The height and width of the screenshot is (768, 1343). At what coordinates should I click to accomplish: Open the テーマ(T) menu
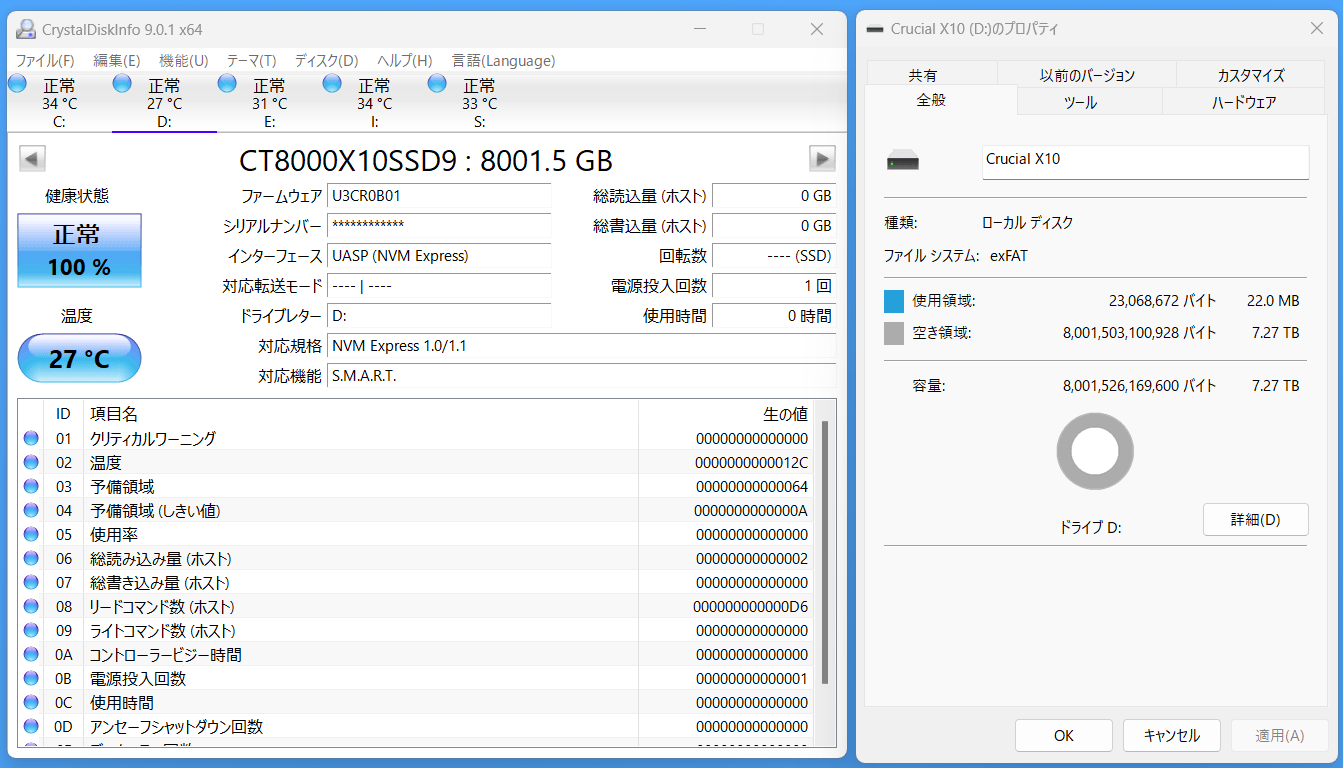click(x=251, y=61)
